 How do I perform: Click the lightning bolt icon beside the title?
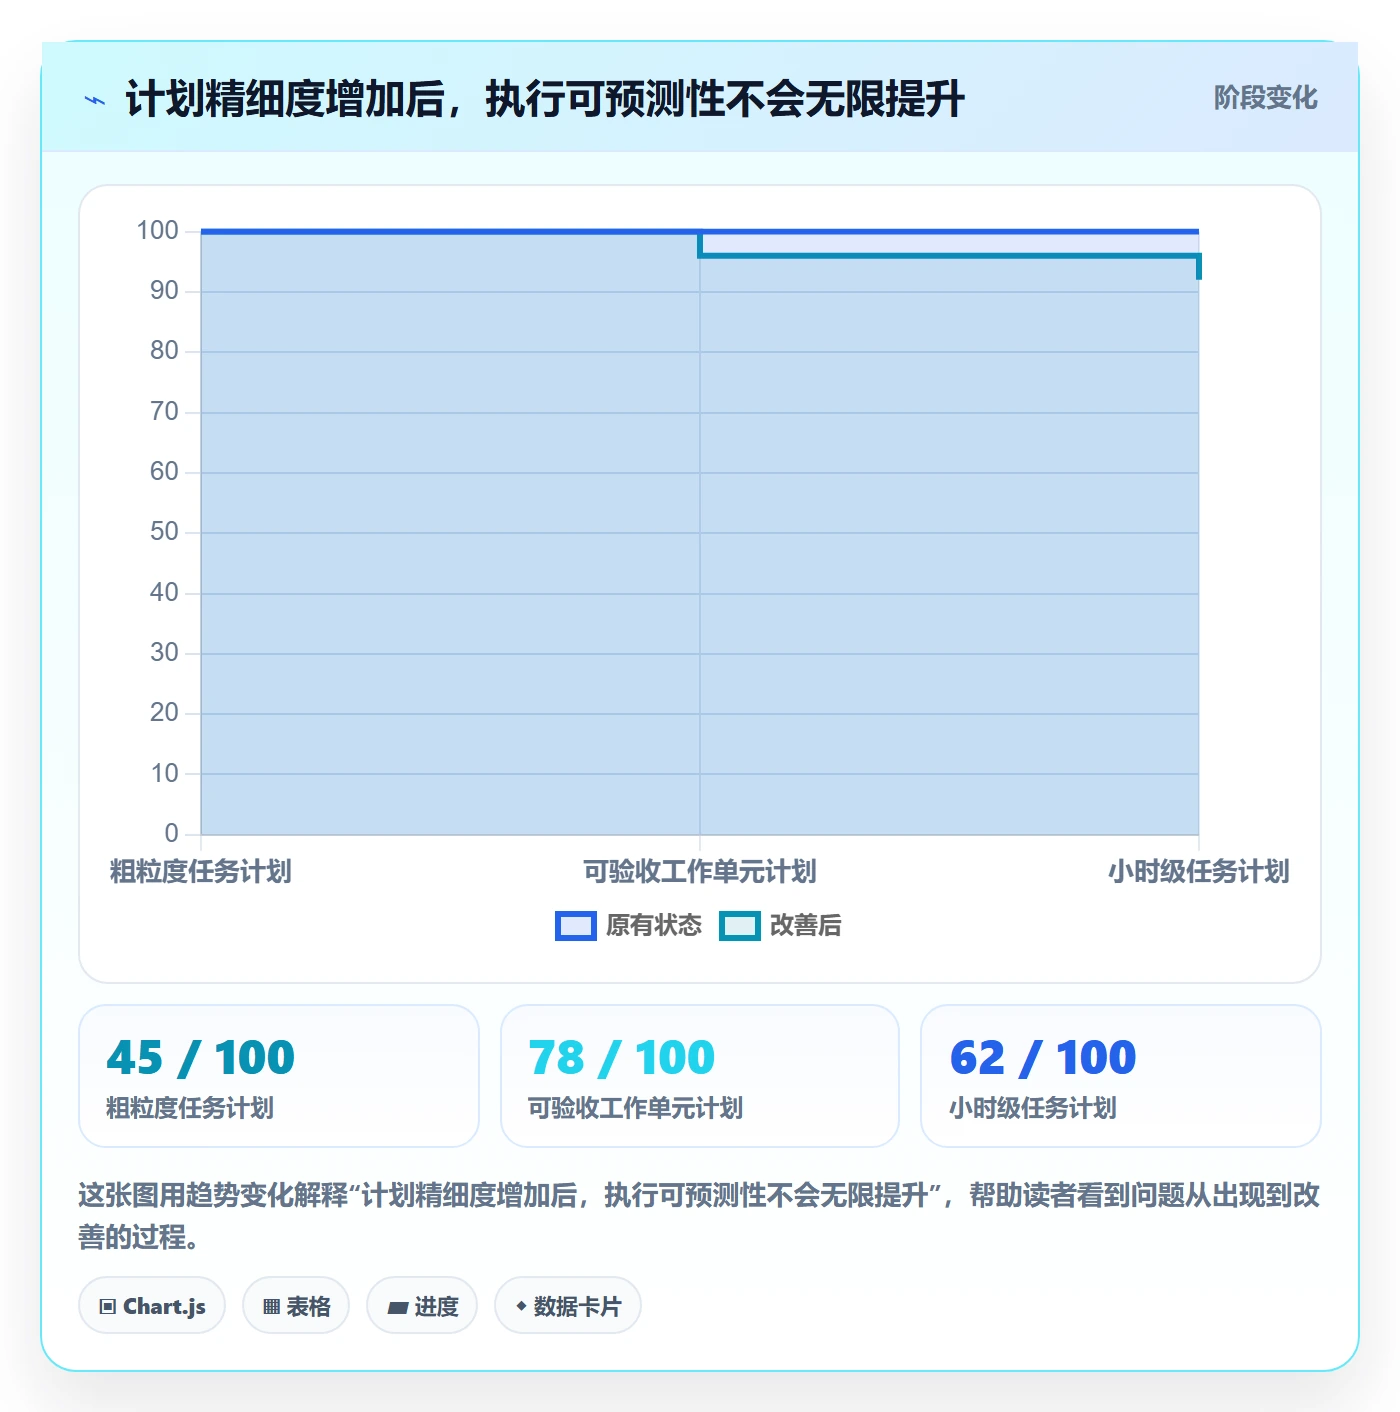pyautogui.click(x=95, y=100)
